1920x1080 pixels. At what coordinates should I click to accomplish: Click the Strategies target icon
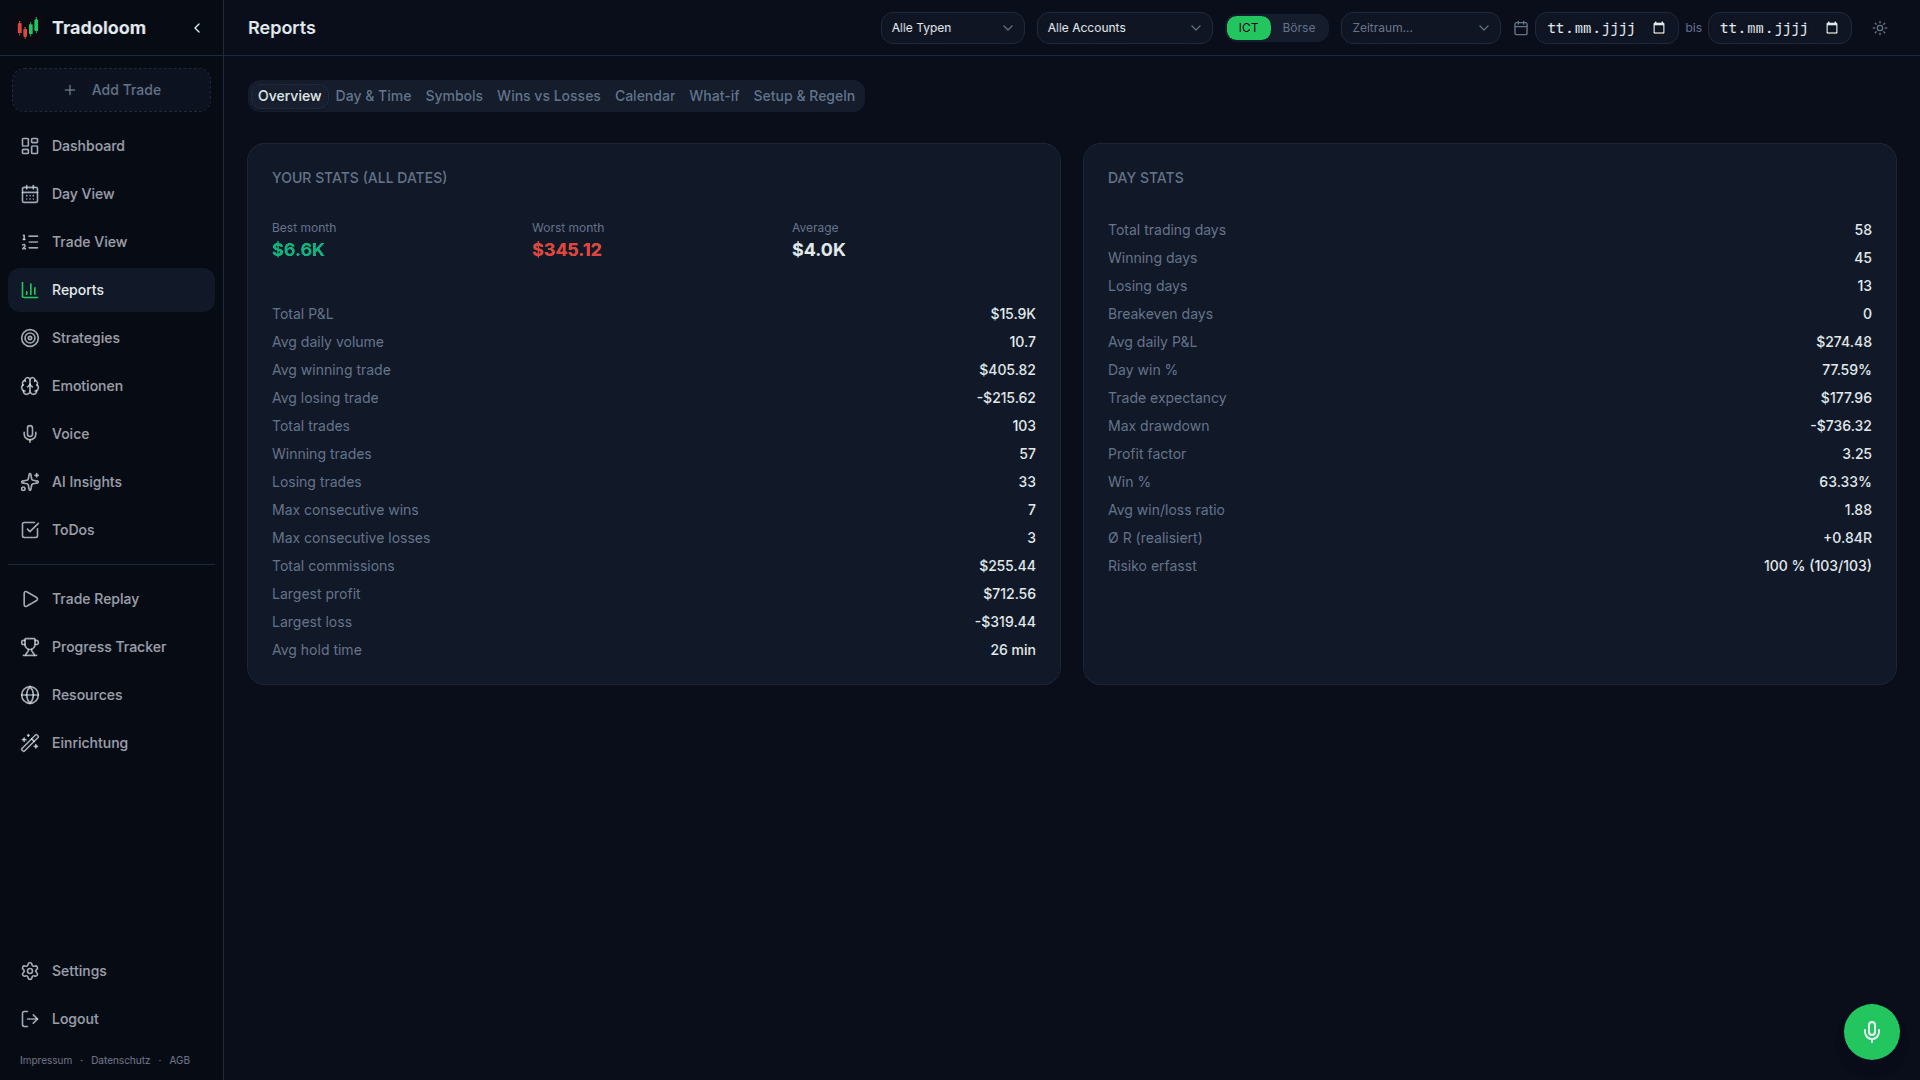[x=30, y=338]
